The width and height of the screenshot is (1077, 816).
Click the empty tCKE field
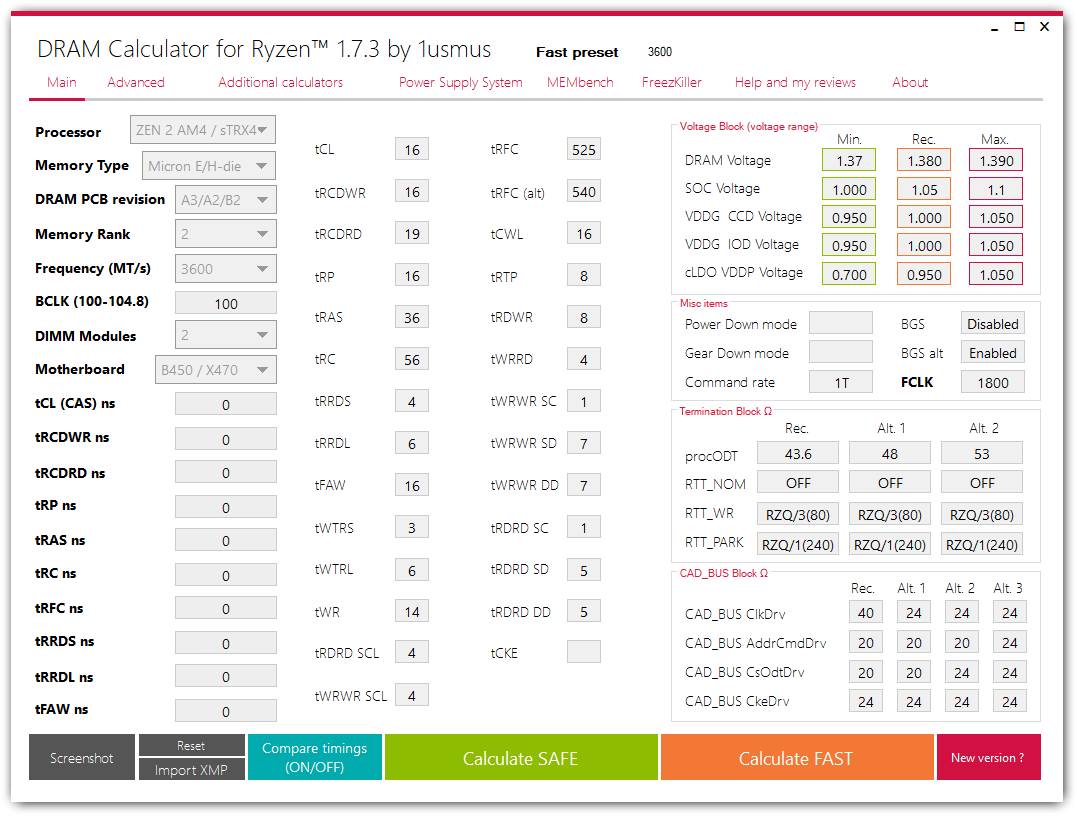[x=584, y=652]
